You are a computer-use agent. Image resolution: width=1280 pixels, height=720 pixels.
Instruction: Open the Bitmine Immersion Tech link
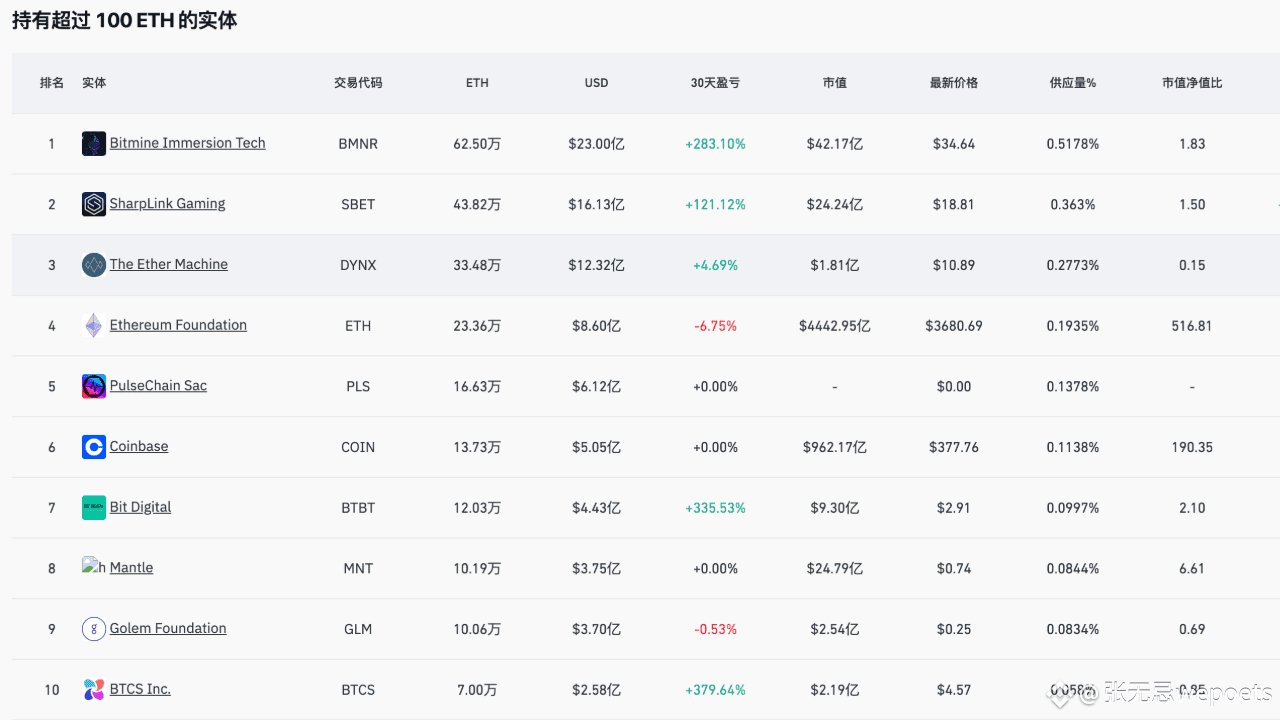pyautogui.click(x=188, y=143)
